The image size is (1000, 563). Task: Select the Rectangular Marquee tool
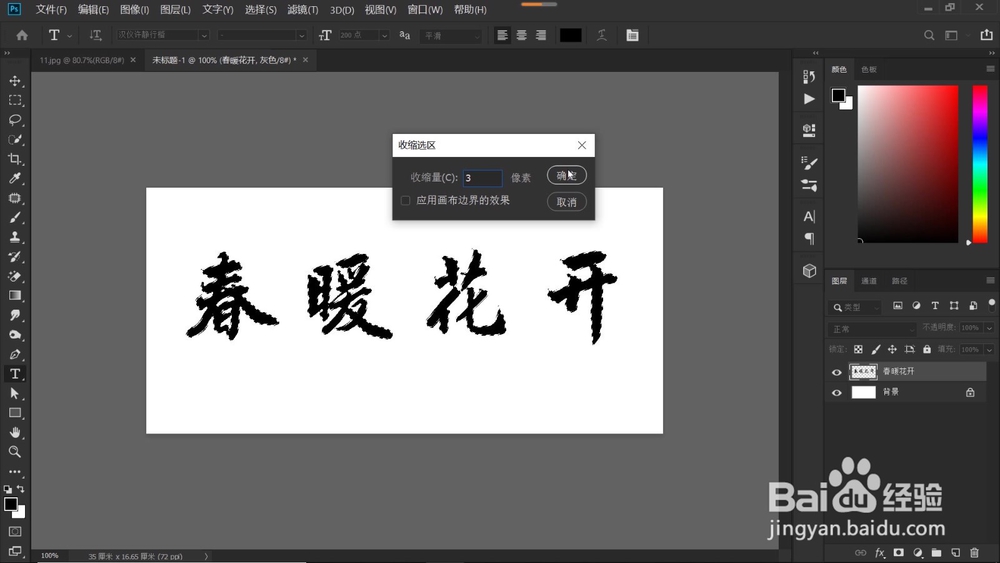click(15, 101)
